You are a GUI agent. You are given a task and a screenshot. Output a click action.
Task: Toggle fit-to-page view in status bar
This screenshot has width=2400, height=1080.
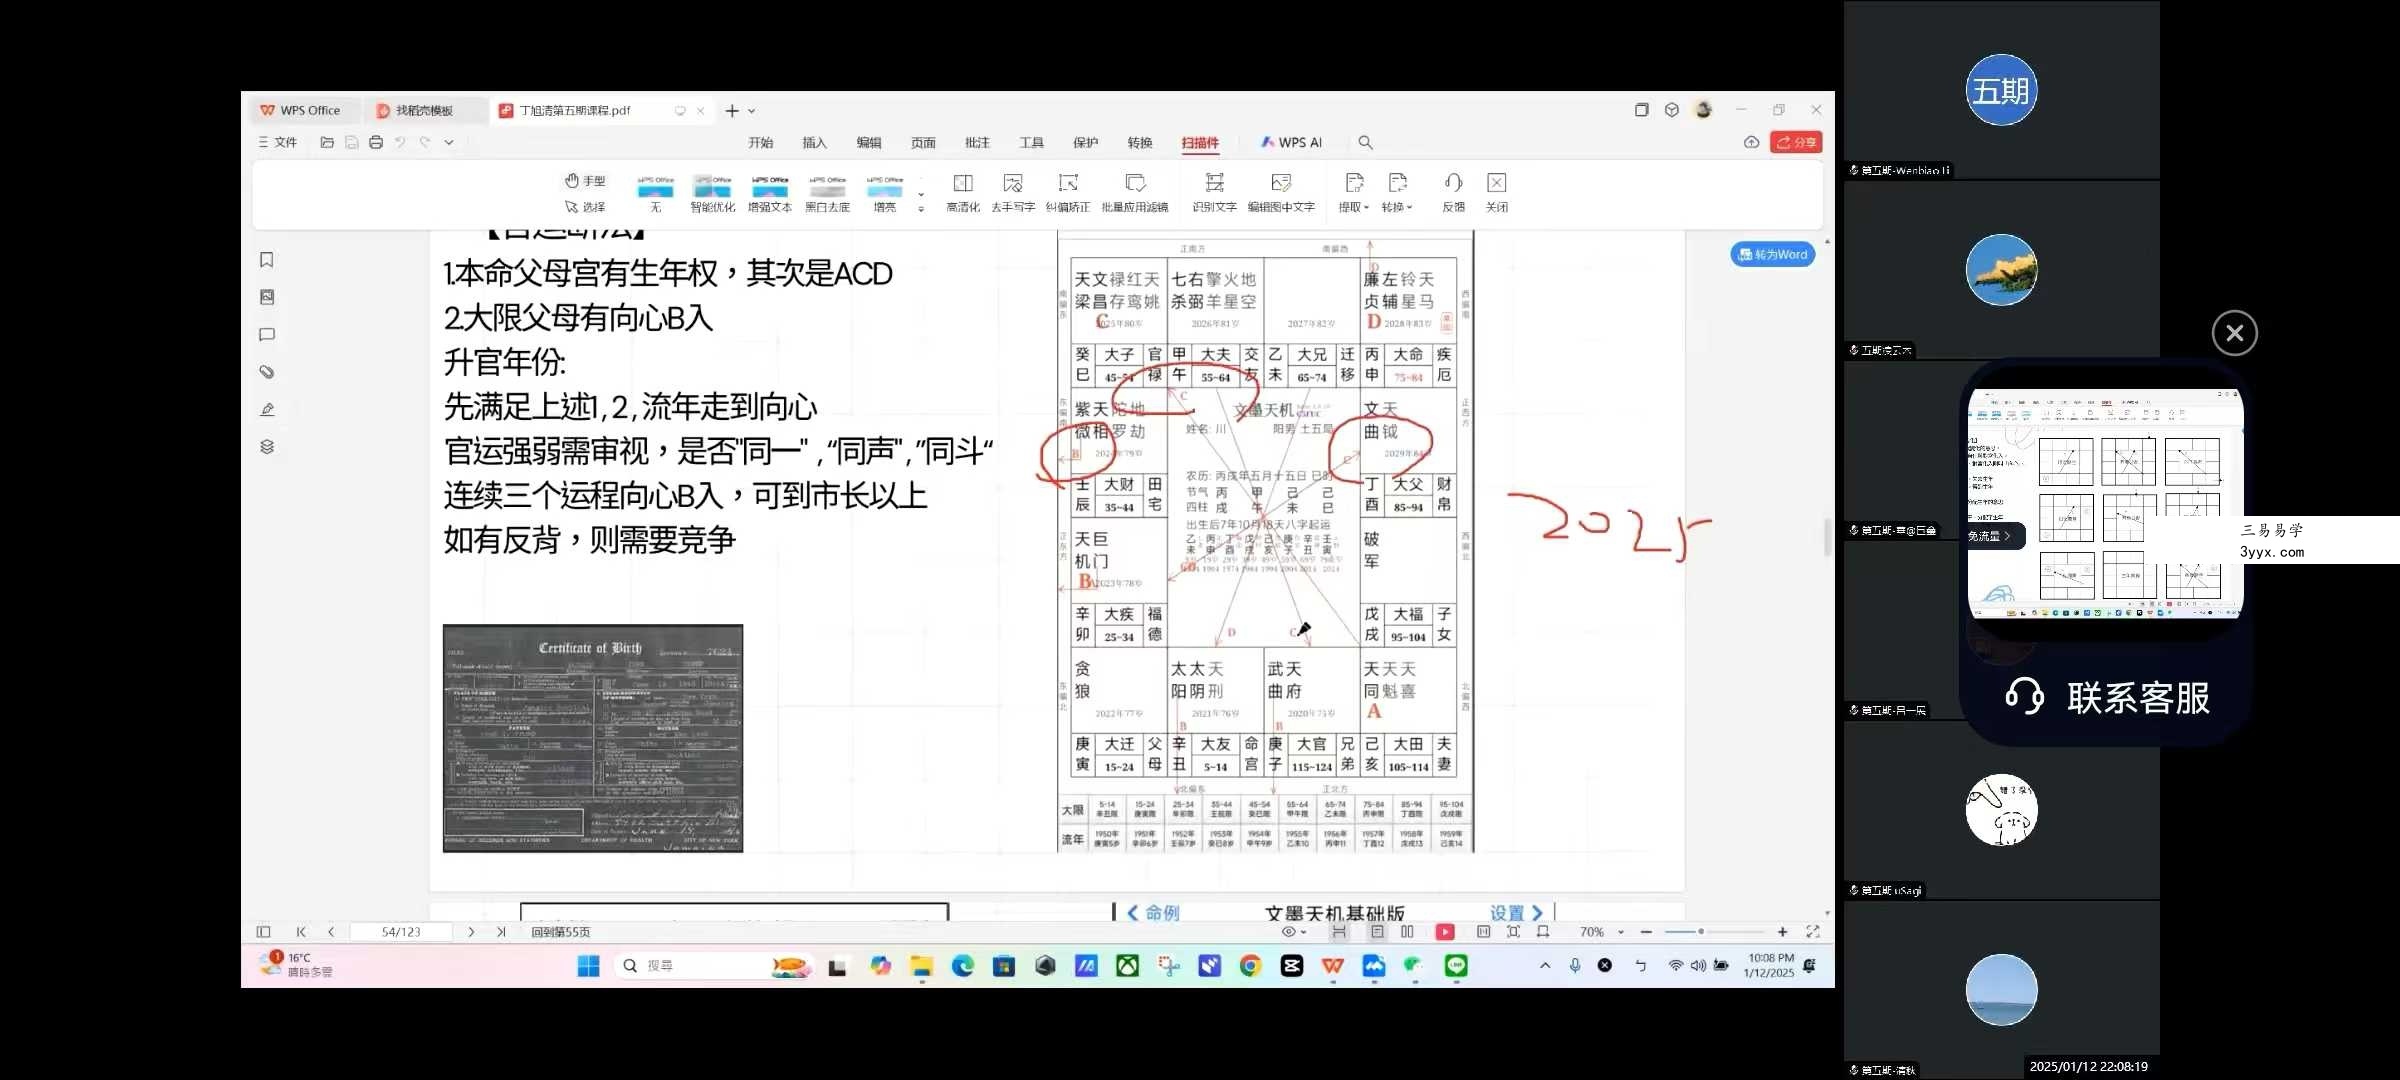point(1513,932)
